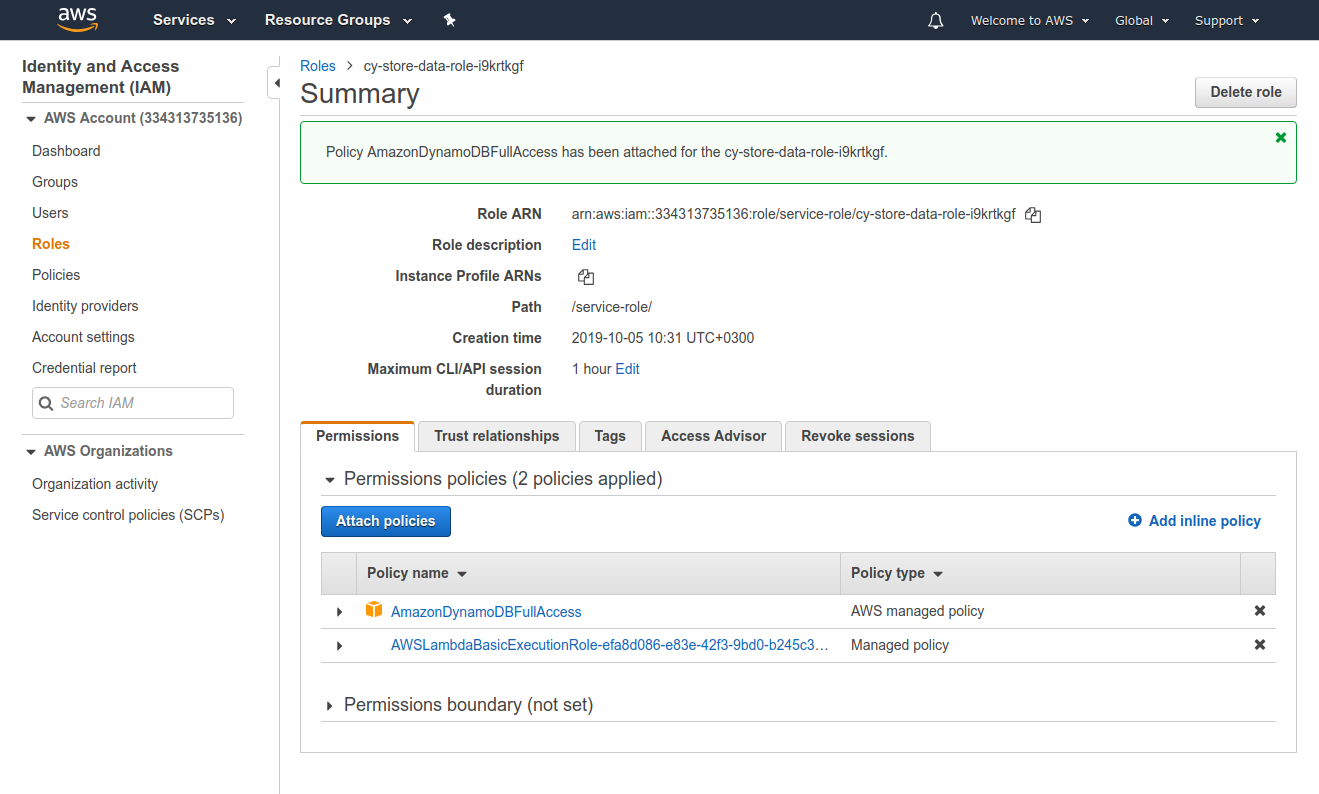Image resolution: width=1319 pixels, height=794 pixels.
Task: Open Users in the sidebar
Action: coord(50,213)
